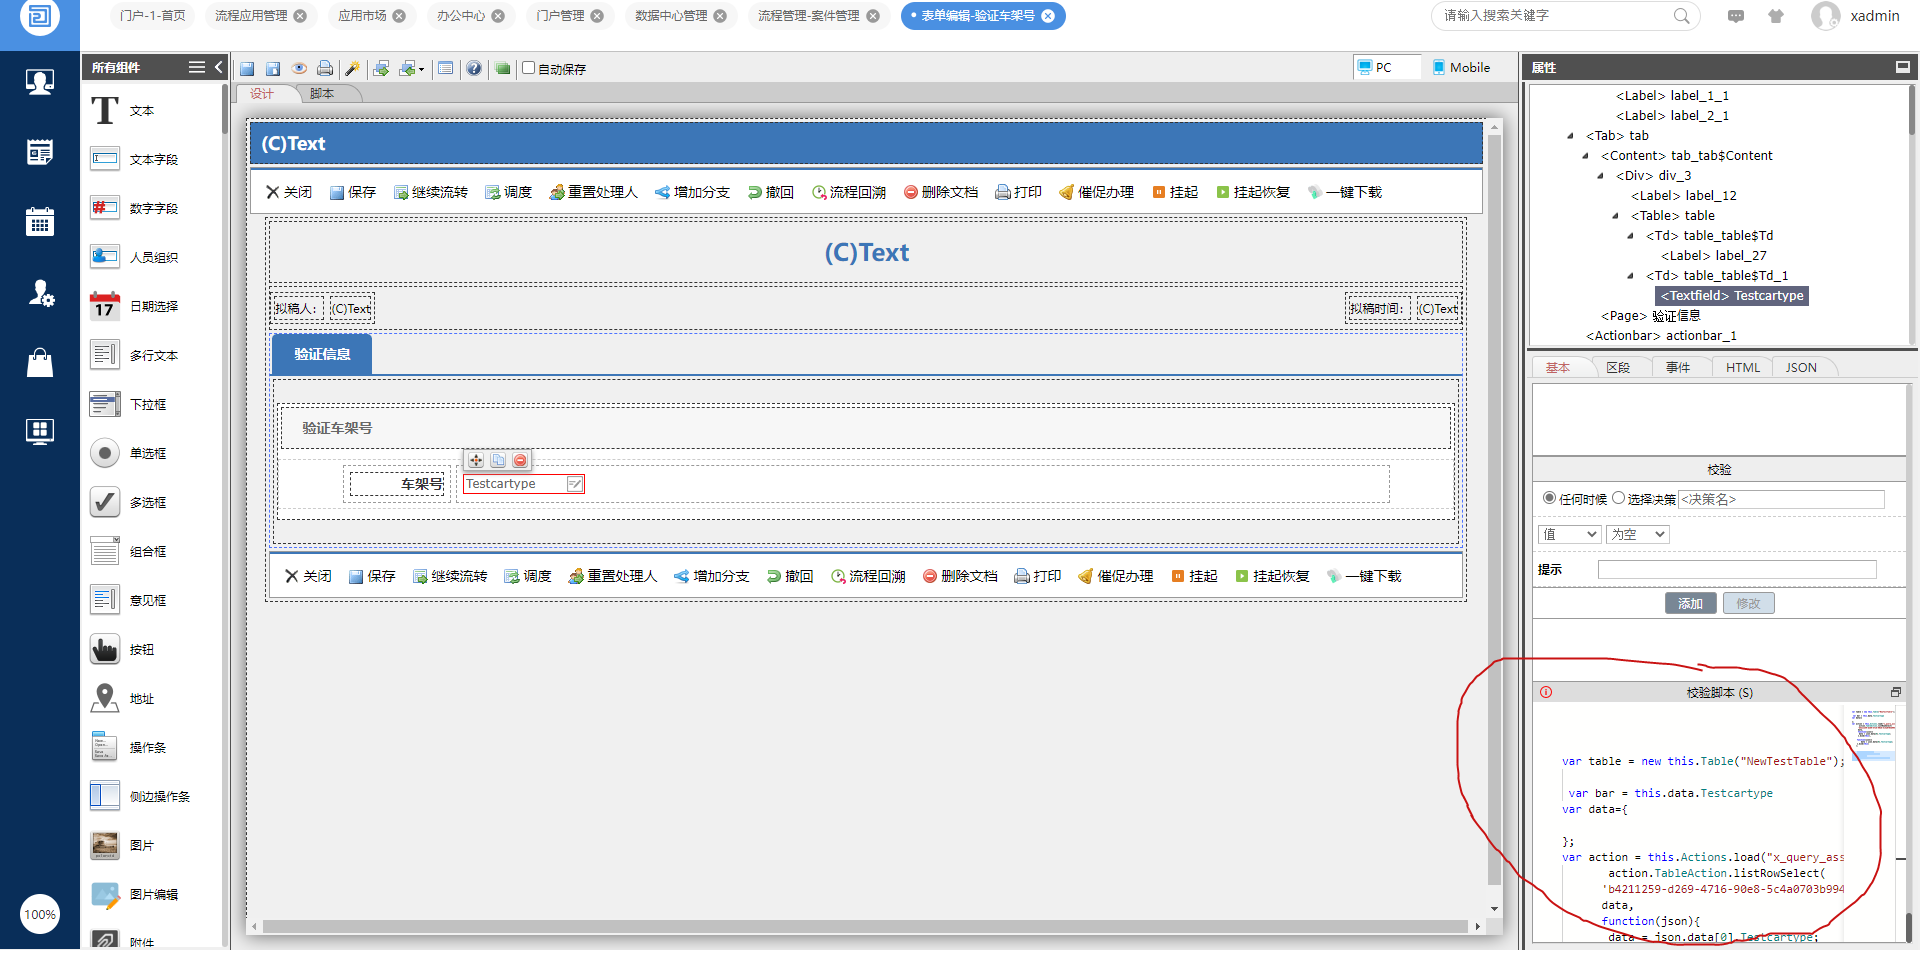
Task: Open the JSON properties tab
Action: point(1801,368)
